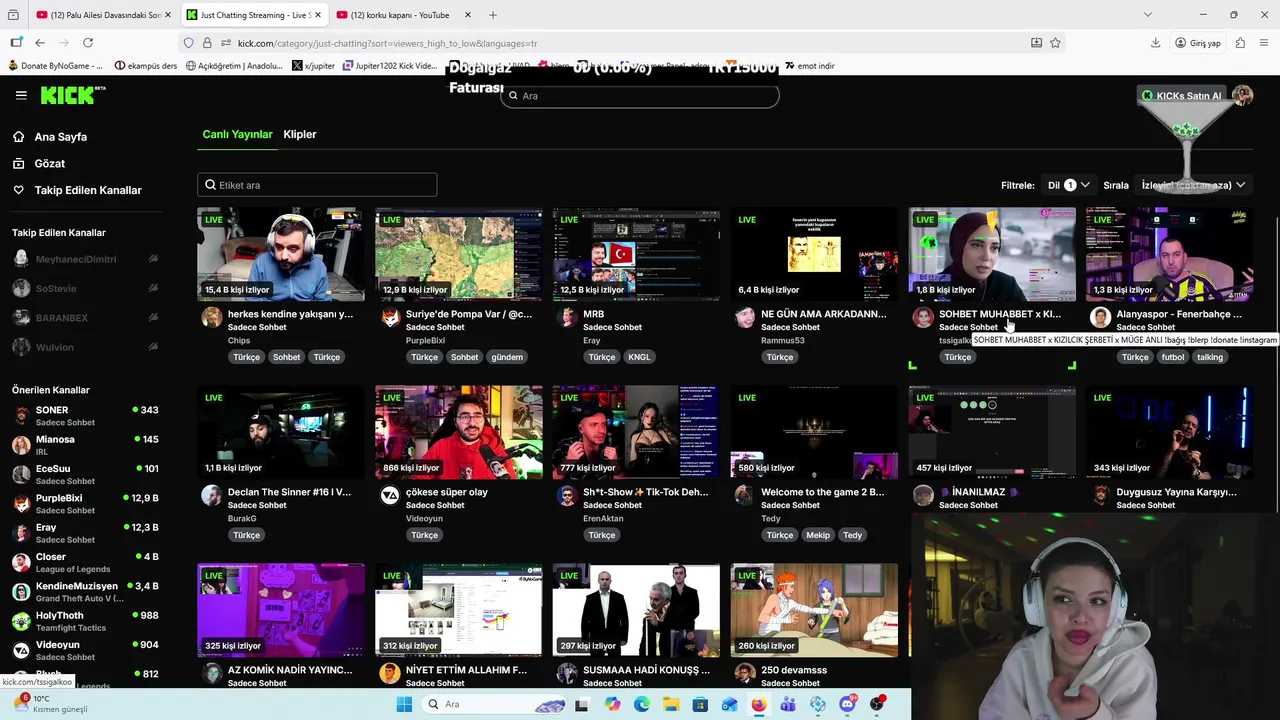Bookmark this page with the star icon
The height and width of the screenshot is (720, 1280).
pyautogui.click(x=1055, y=43)
